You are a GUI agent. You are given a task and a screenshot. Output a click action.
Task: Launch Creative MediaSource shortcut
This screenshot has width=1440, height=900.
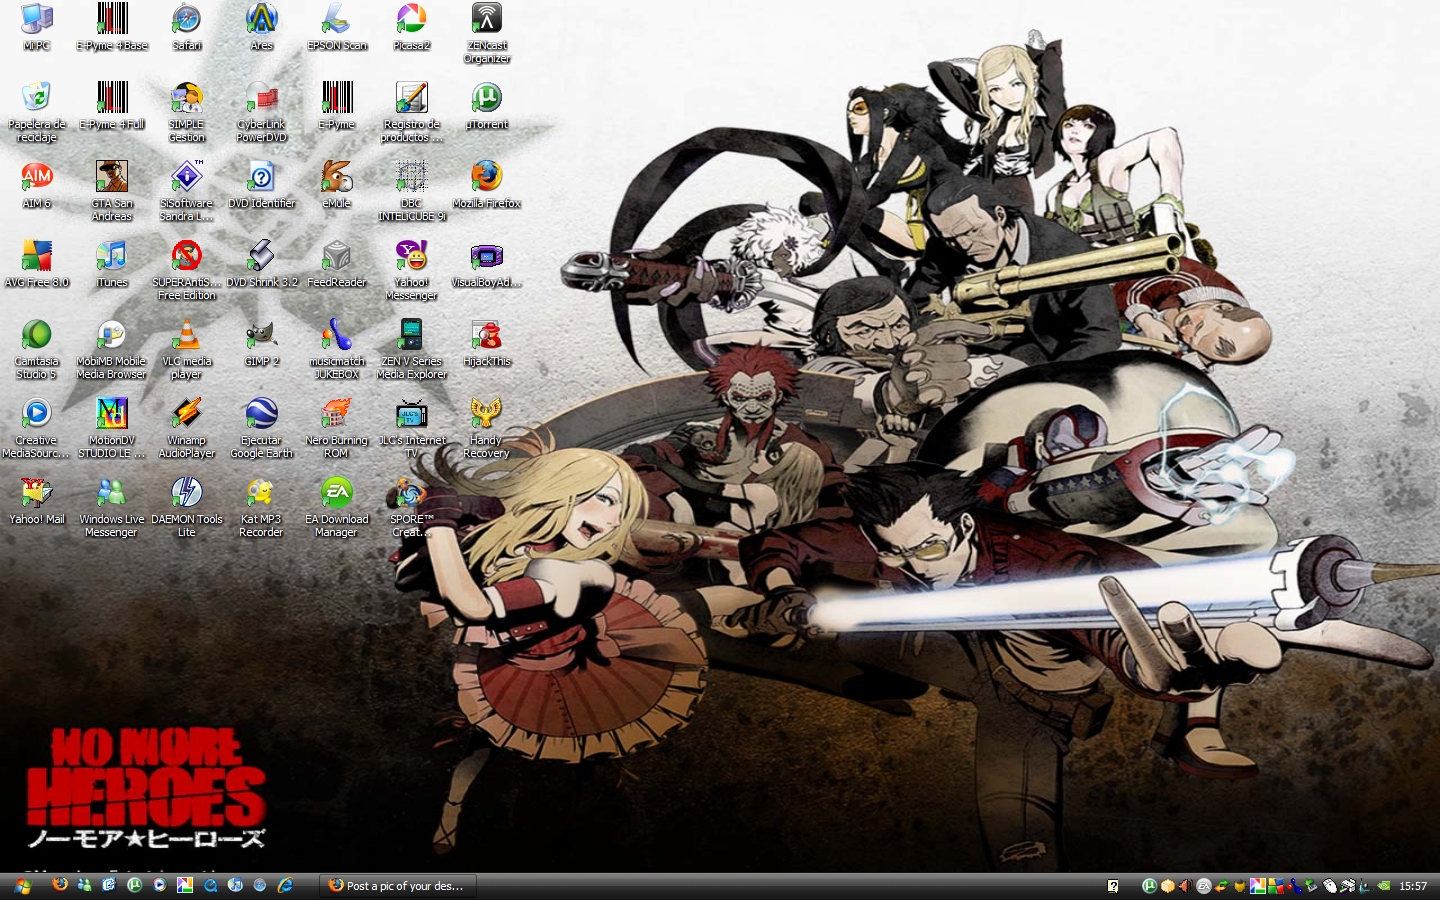pos(37,428)
